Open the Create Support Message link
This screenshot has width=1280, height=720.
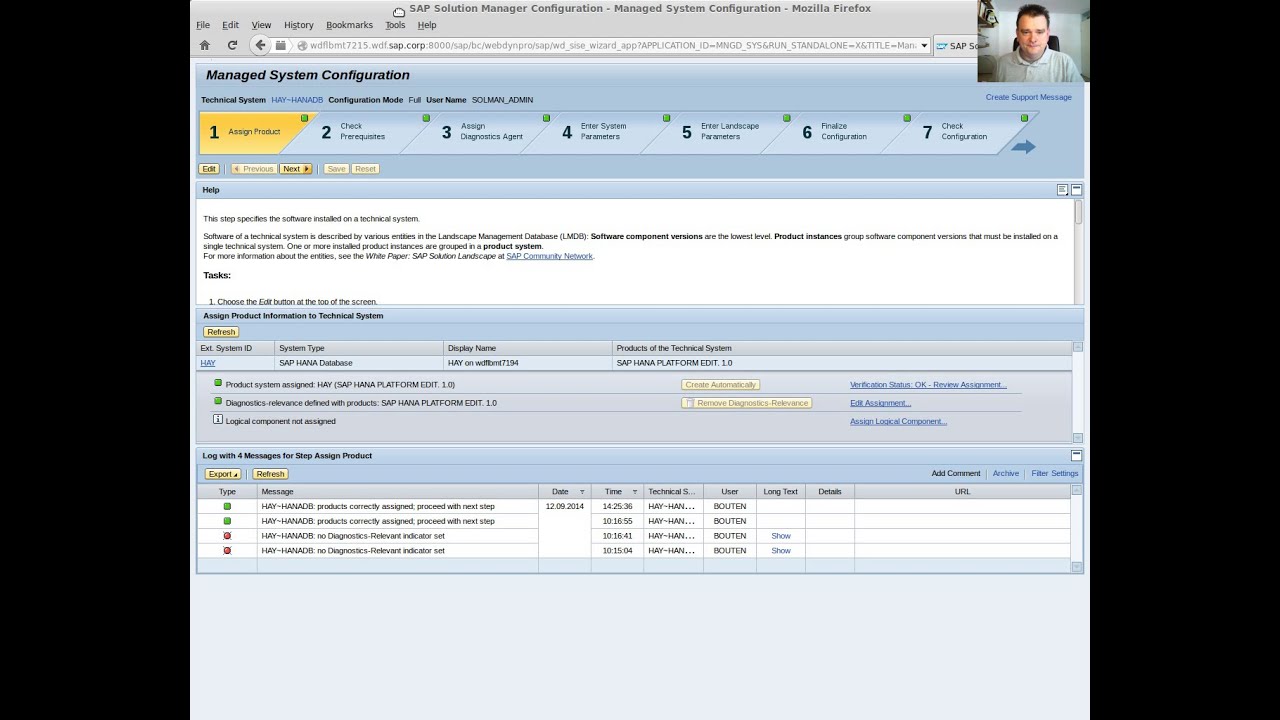click(x=1028, y=97)
